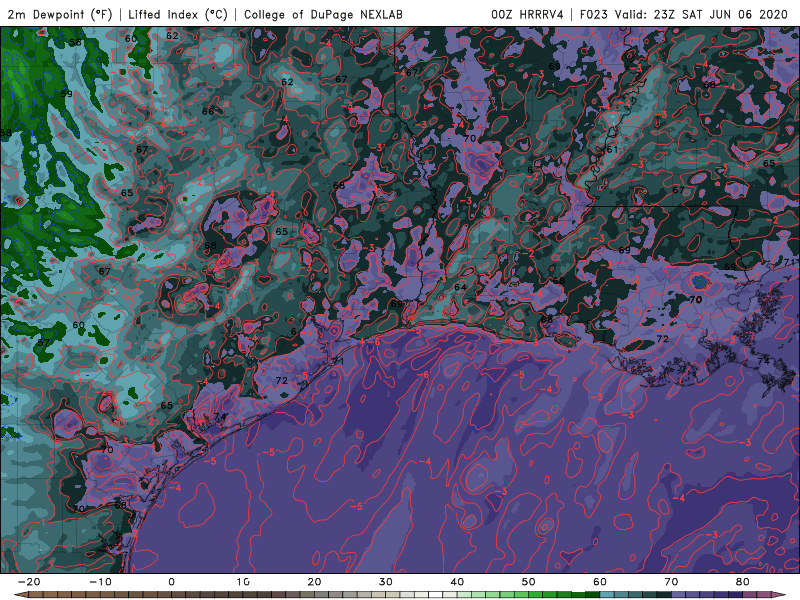Image resolution: width=800 pixels, height=600 pixels.
Task: Click the 30 label on the color scale
Action: 386,582
